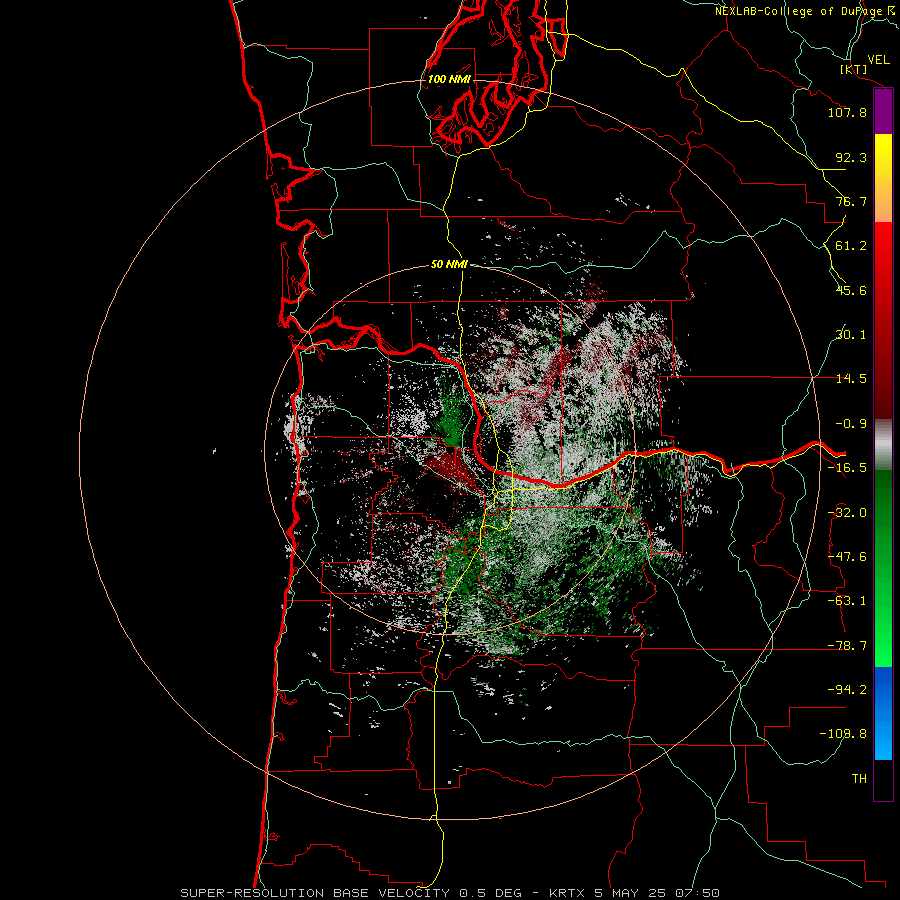Image resolution: width=900 pixels, height=900 pixels.
Task: Click the 30.1 legend value
Action: tap(851, 335)
